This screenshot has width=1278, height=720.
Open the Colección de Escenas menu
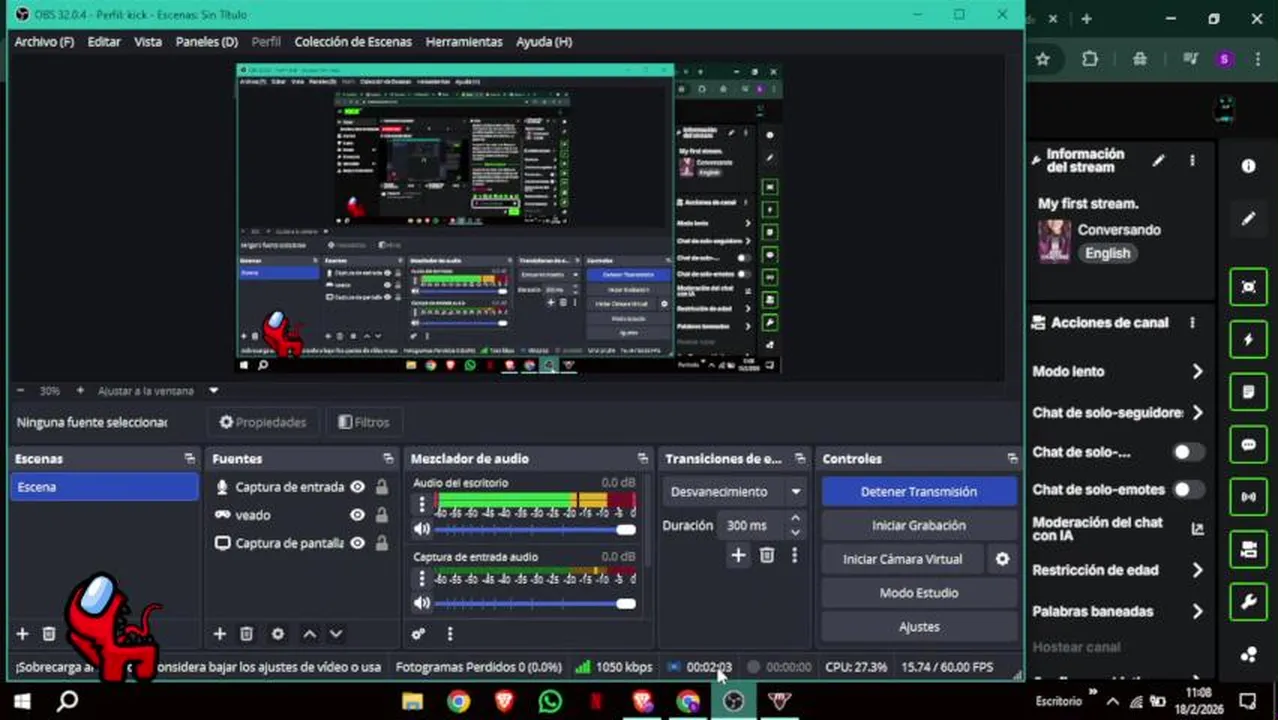353,42
